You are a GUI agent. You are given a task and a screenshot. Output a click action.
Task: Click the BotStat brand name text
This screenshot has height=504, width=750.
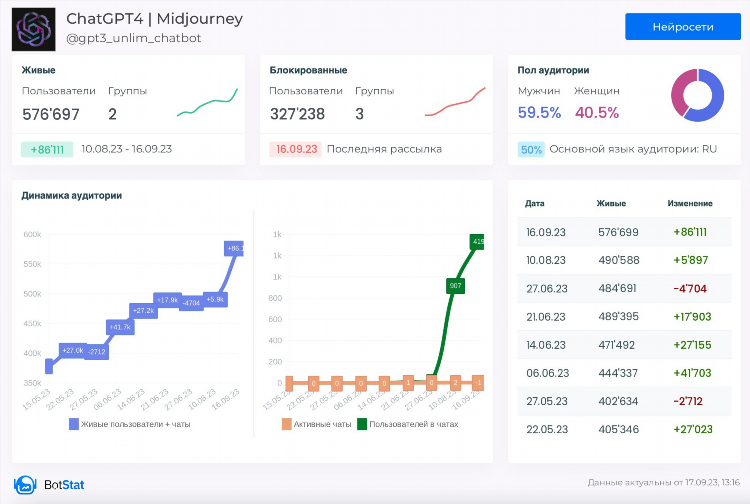64,485
